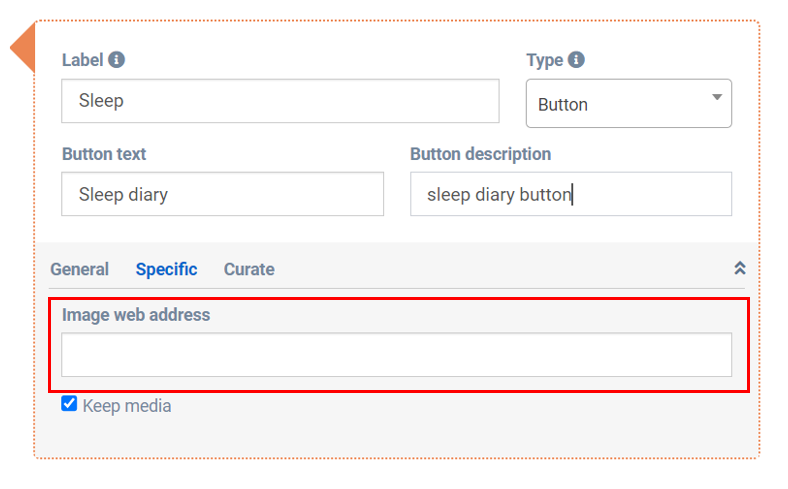Collapse the settings panel with double chevron

click(740, 268)
